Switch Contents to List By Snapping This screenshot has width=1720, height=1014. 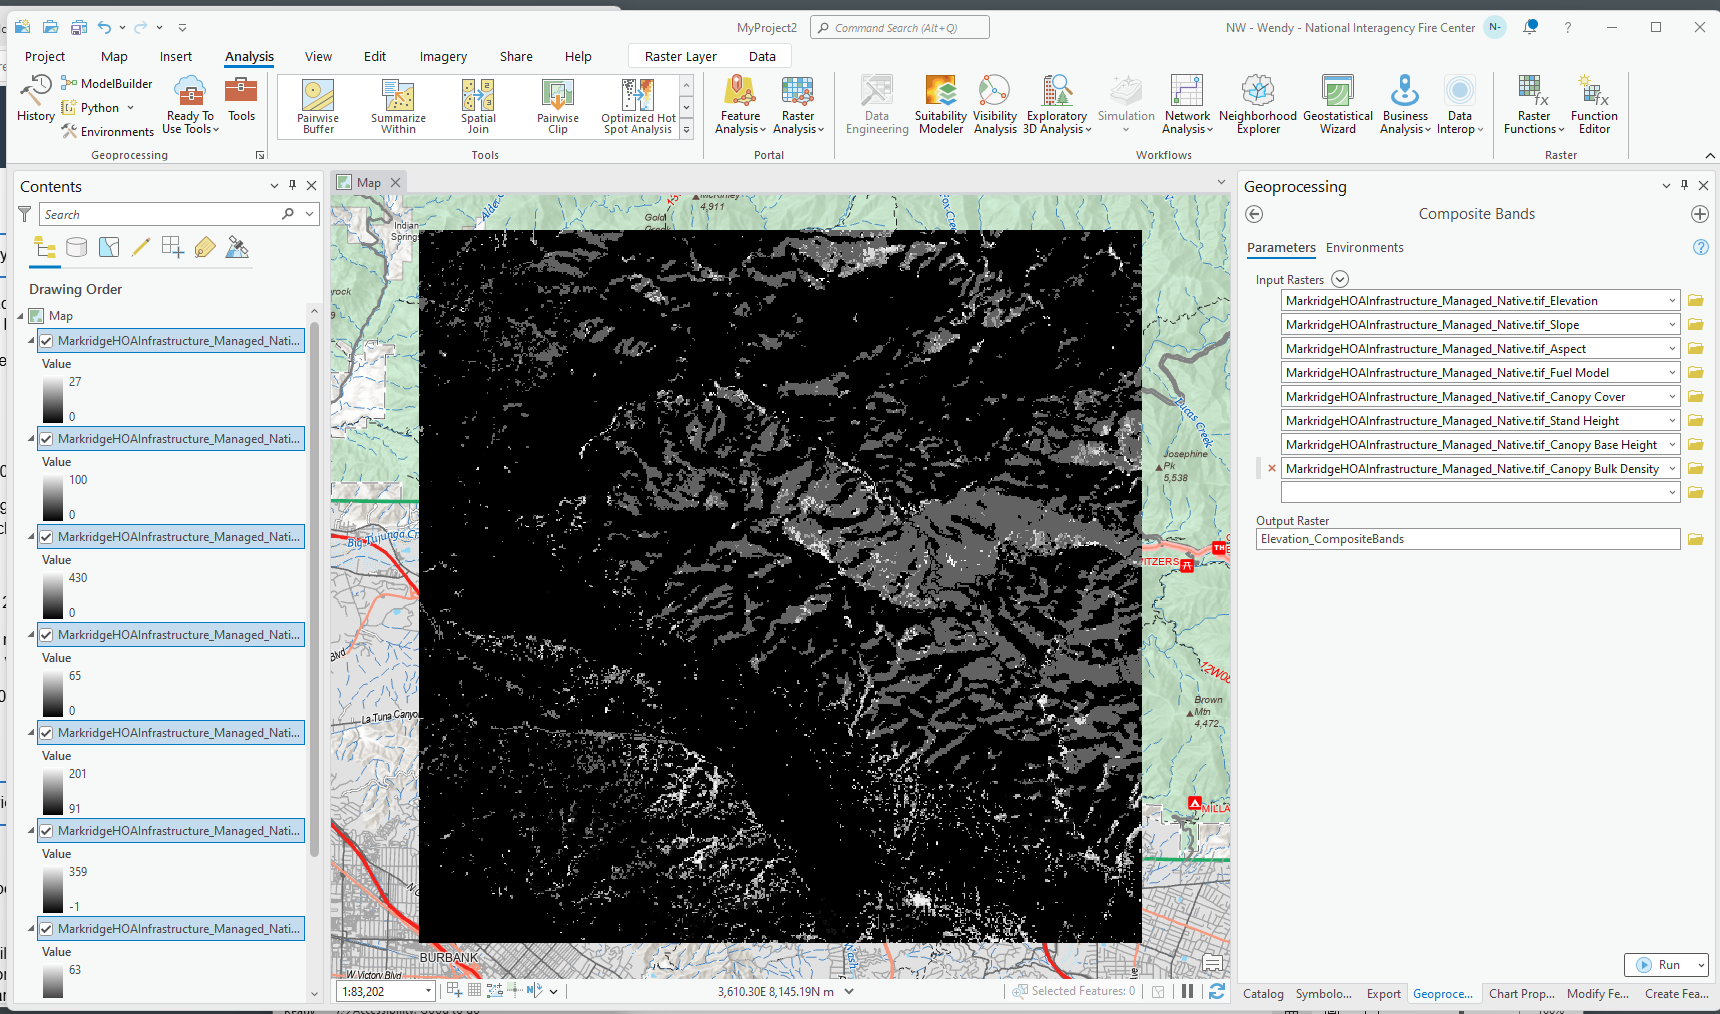pyautogui.click(x=173, y=247)
